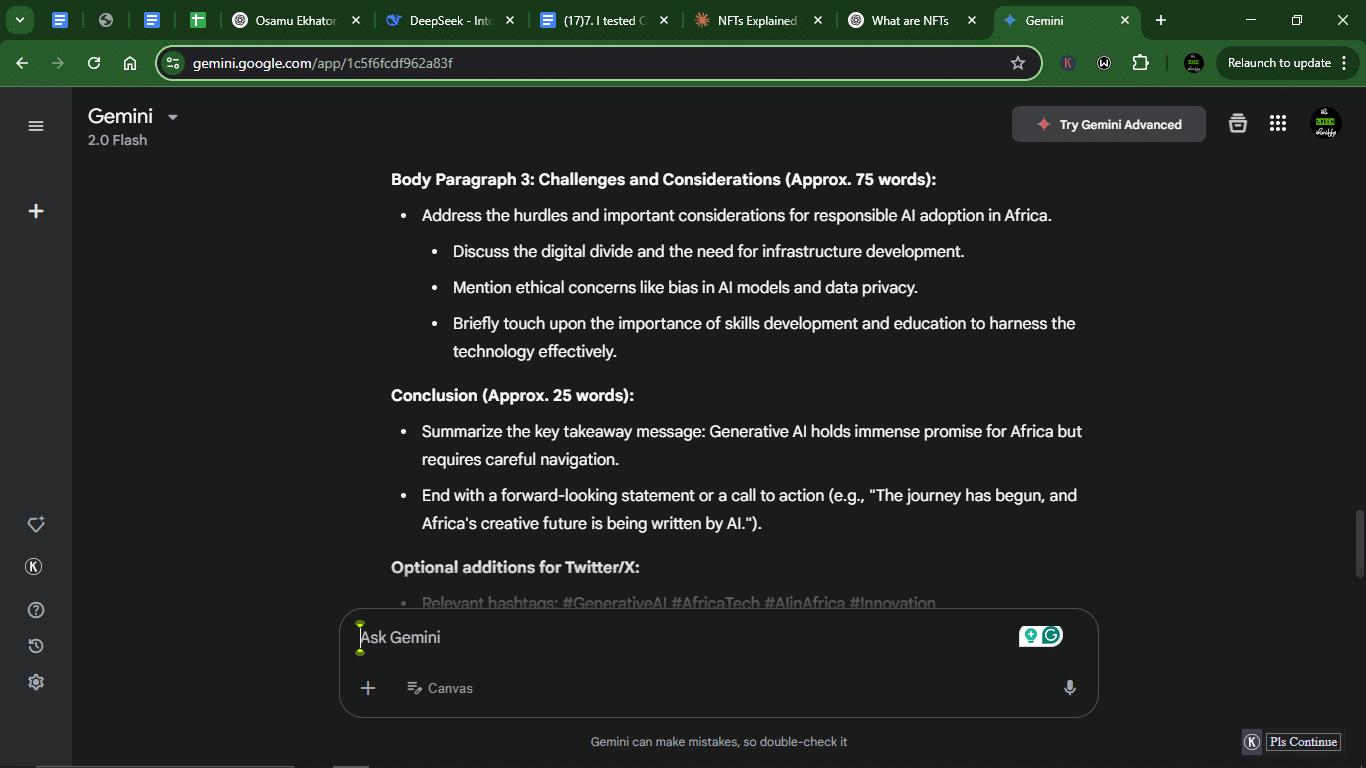The image size is (1366, 768).
Task: Switch to the DeepSeek tab
Action: (x=451, y=20)
